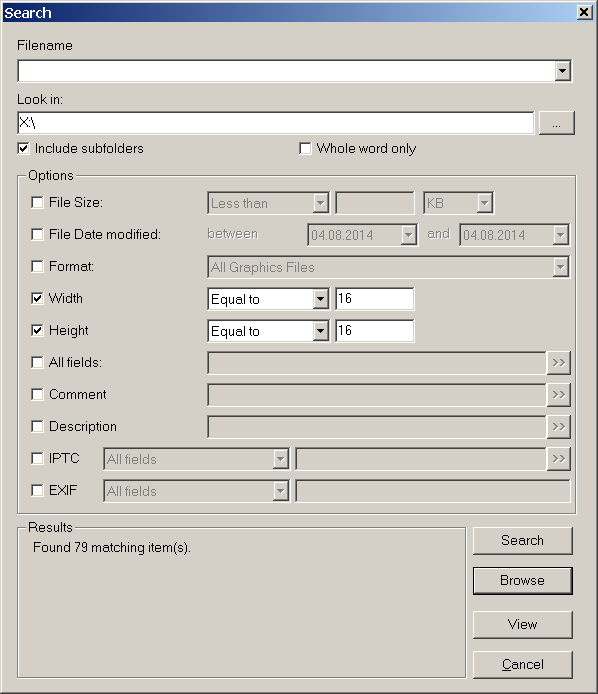Expand the Filename history dropdown
The image size is (598, 694).
[x=563, y=71]
